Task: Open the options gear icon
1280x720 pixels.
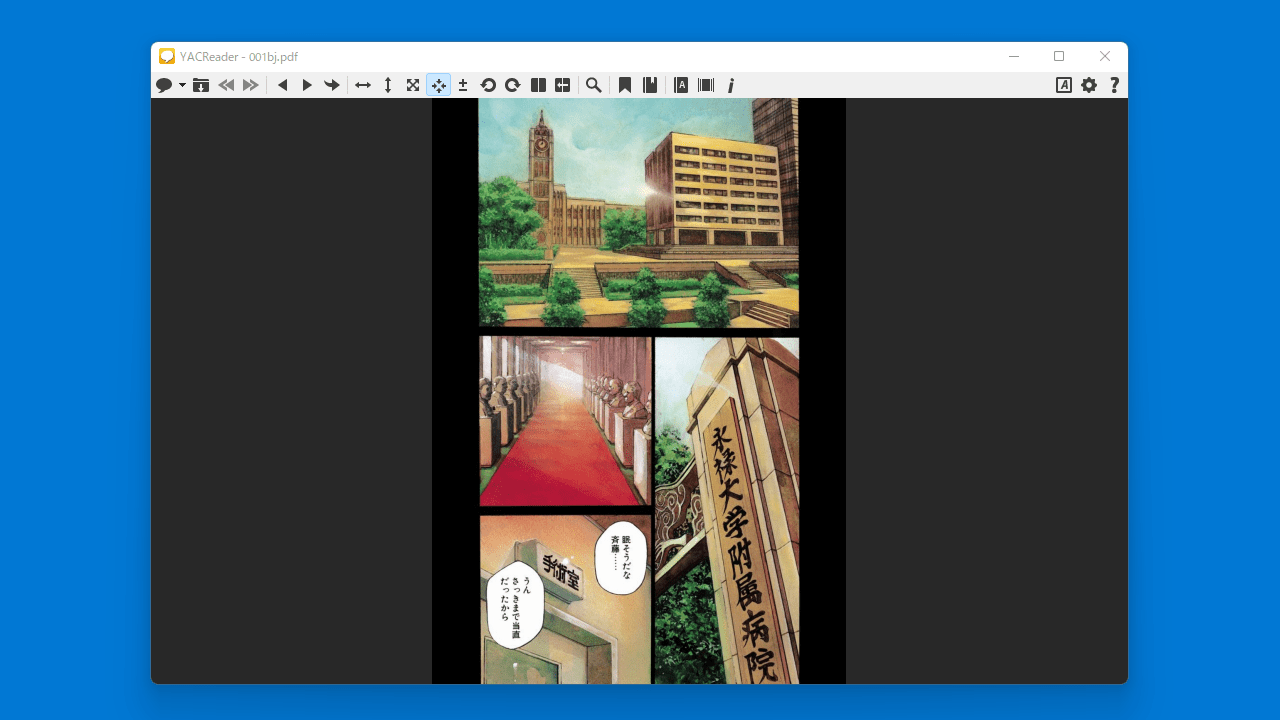Action: [1089, 86]
